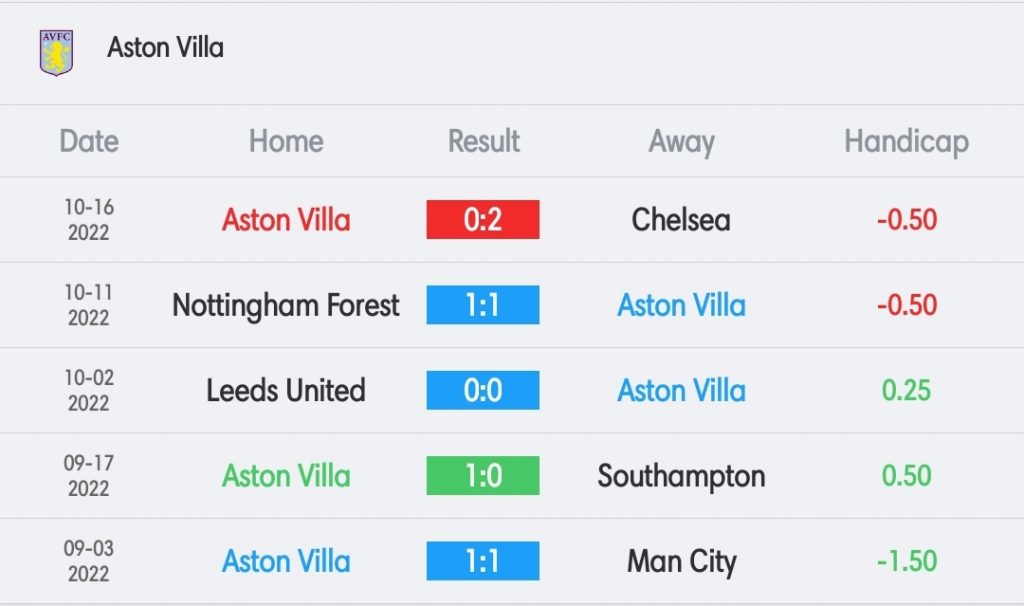Open Nottingham Forest 1:1 result badge
This screenshot has width=1024, height=606.
[483, 305]
